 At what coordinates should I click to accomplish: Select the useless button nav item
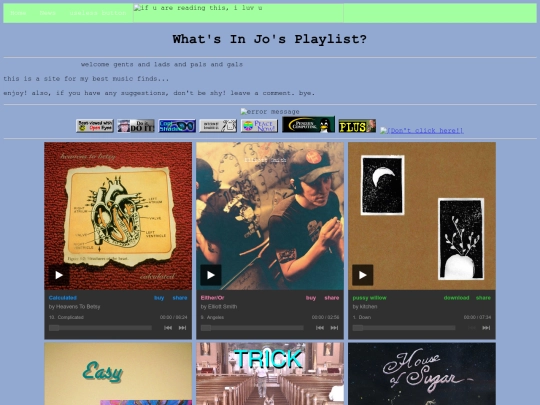[x=98, y=13]
